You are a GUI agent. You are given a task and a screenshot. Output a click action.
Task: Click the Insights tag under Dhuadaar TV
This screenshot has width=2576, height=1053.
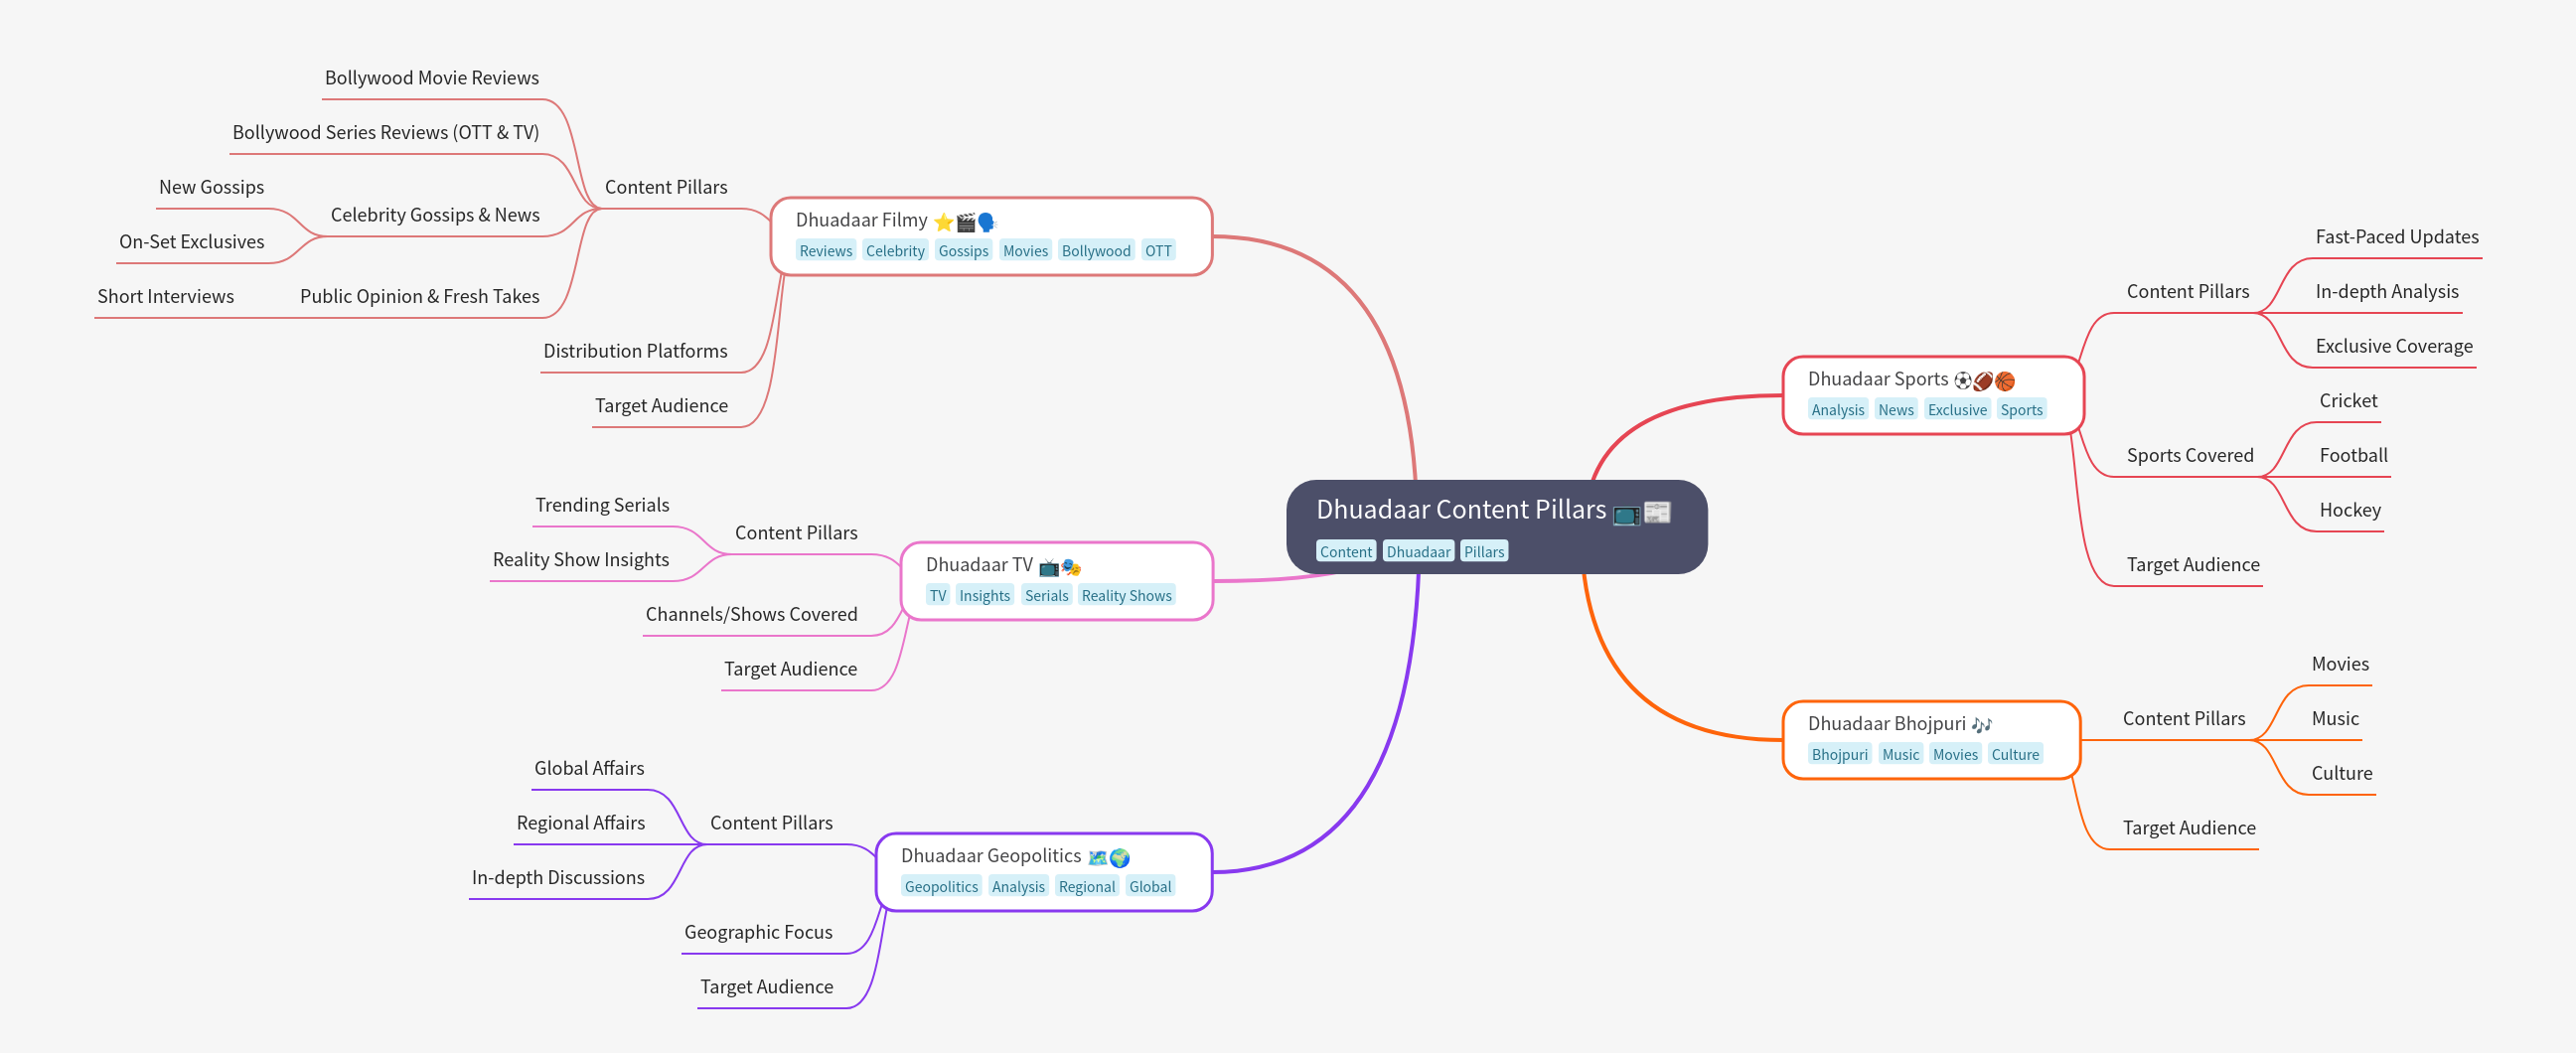(x=984, y=596)
